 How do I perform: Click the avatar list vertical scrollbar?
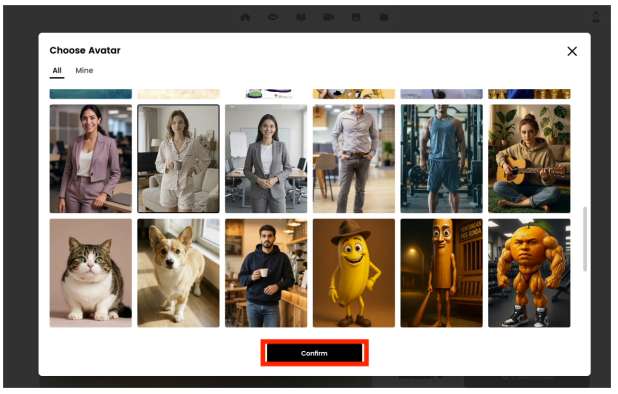584,239
